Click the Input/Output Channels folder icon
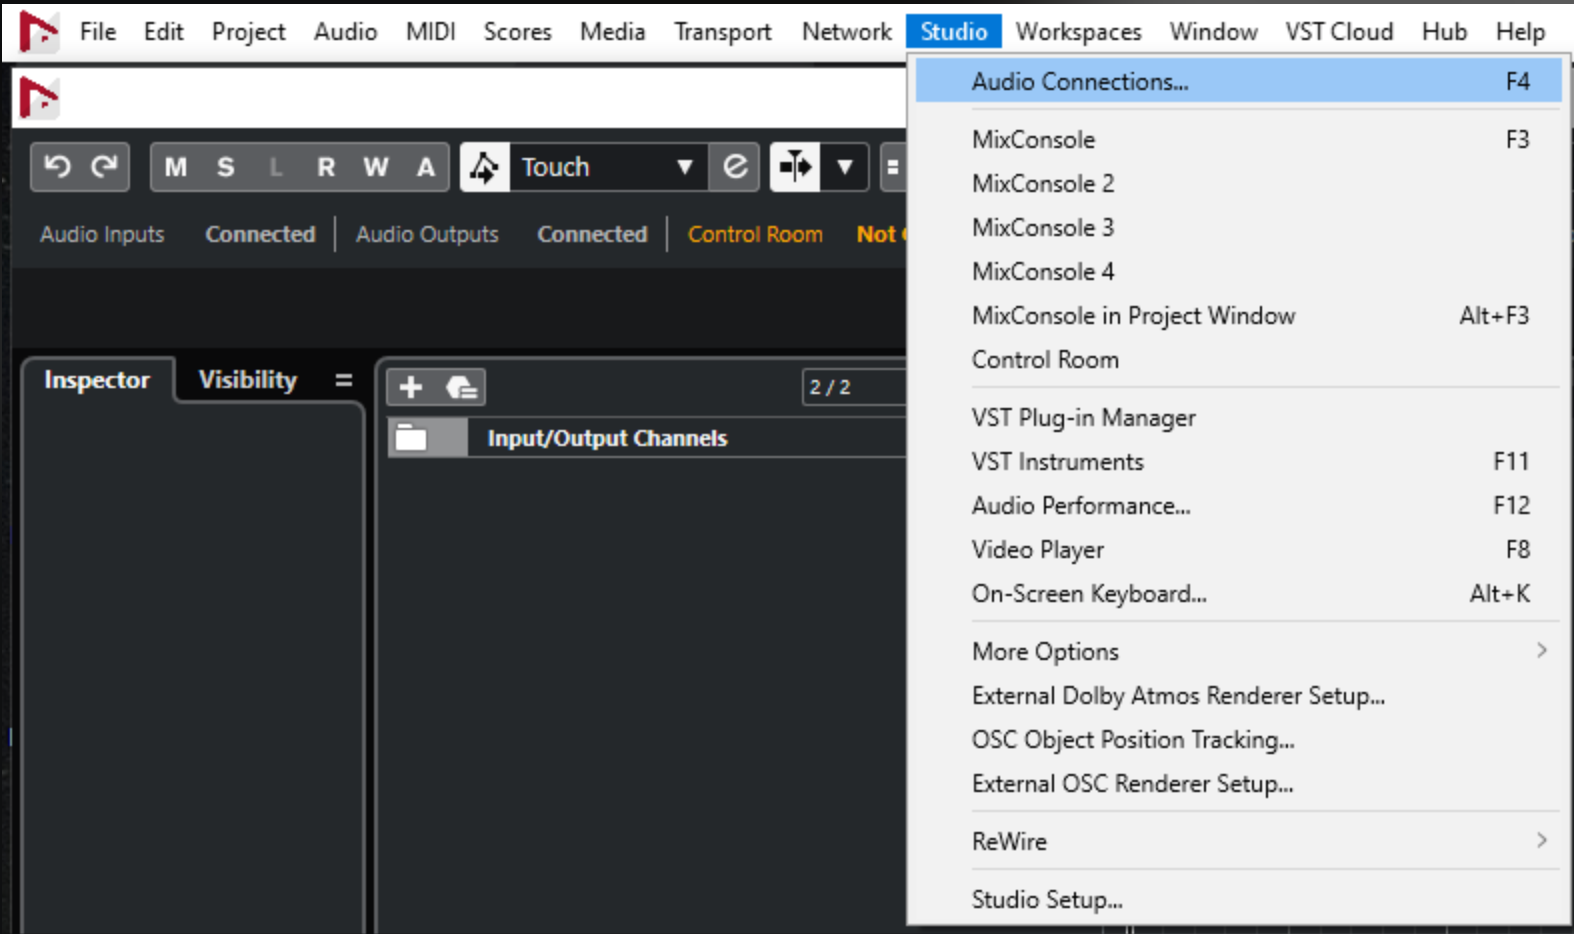Screen dimensions: 1574x934 tap(411, 438)
